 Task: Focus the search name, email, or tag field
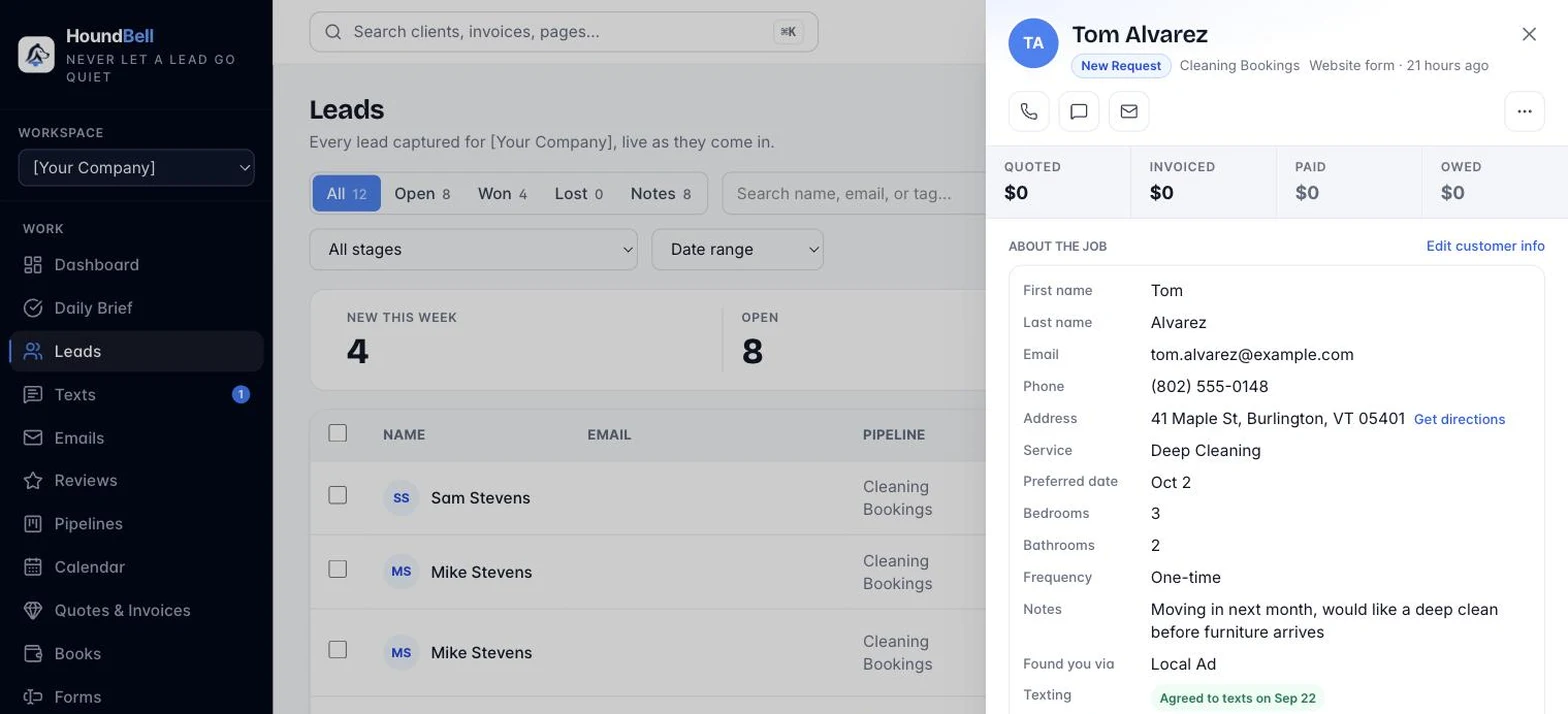(854, 193)
